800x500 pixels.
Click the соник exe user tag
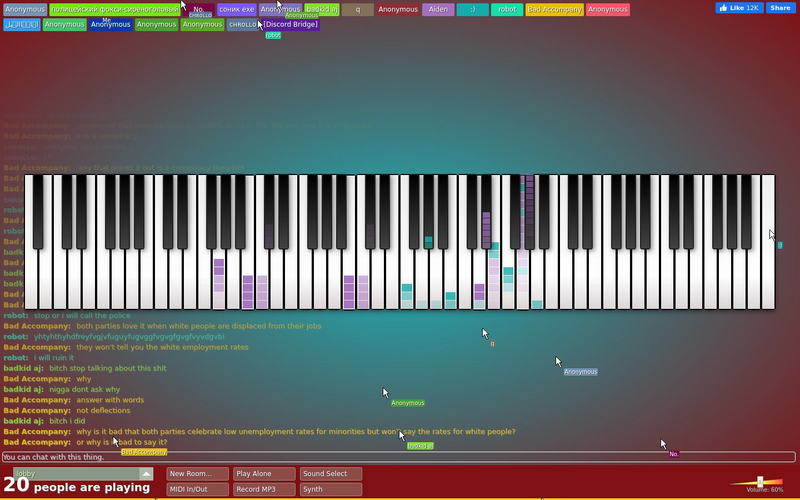(x=237, y=10)
